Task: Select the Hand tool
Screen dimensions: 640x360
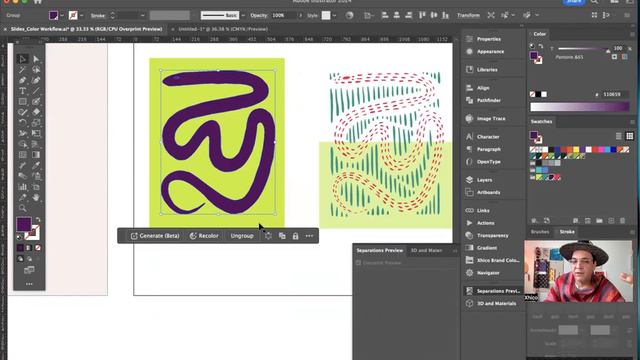Action: tap(36, 198)
